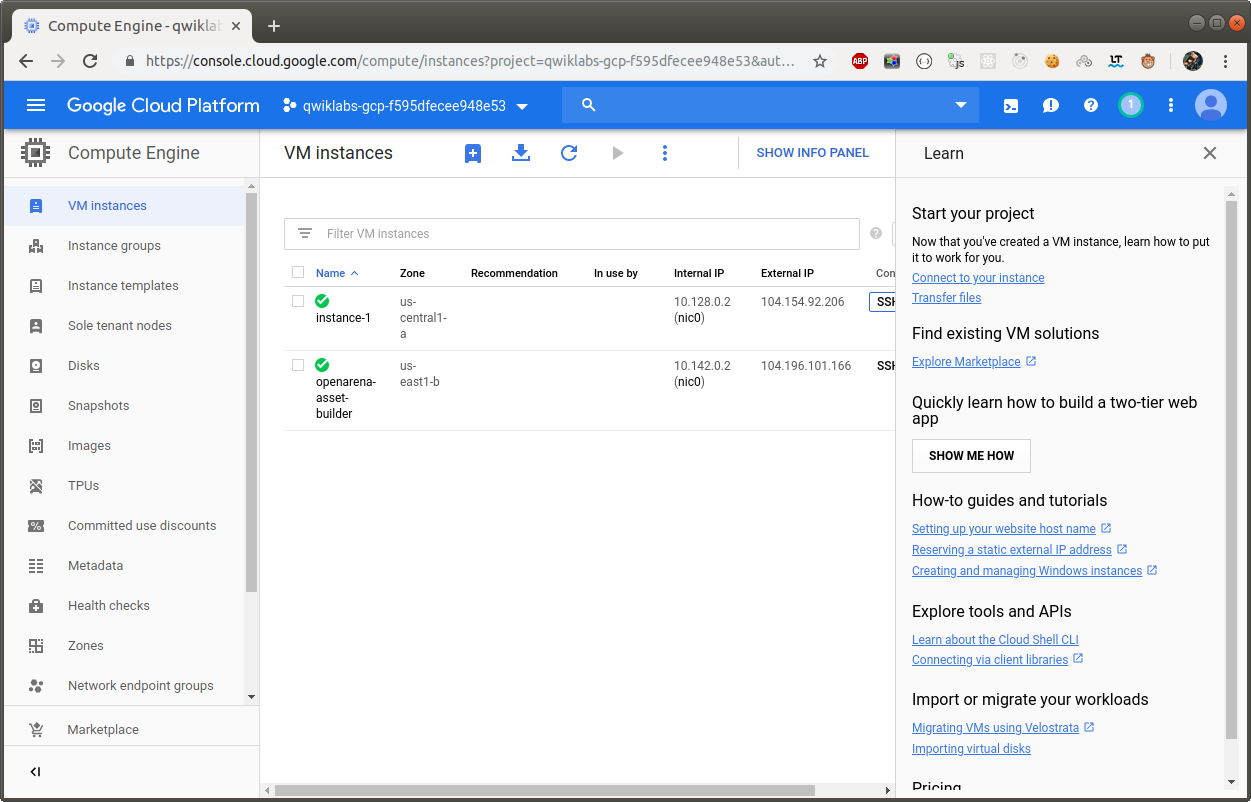The width and height of the screenshot is (1251, 802).
Task: Open Images section
Action: click(125, 446)
